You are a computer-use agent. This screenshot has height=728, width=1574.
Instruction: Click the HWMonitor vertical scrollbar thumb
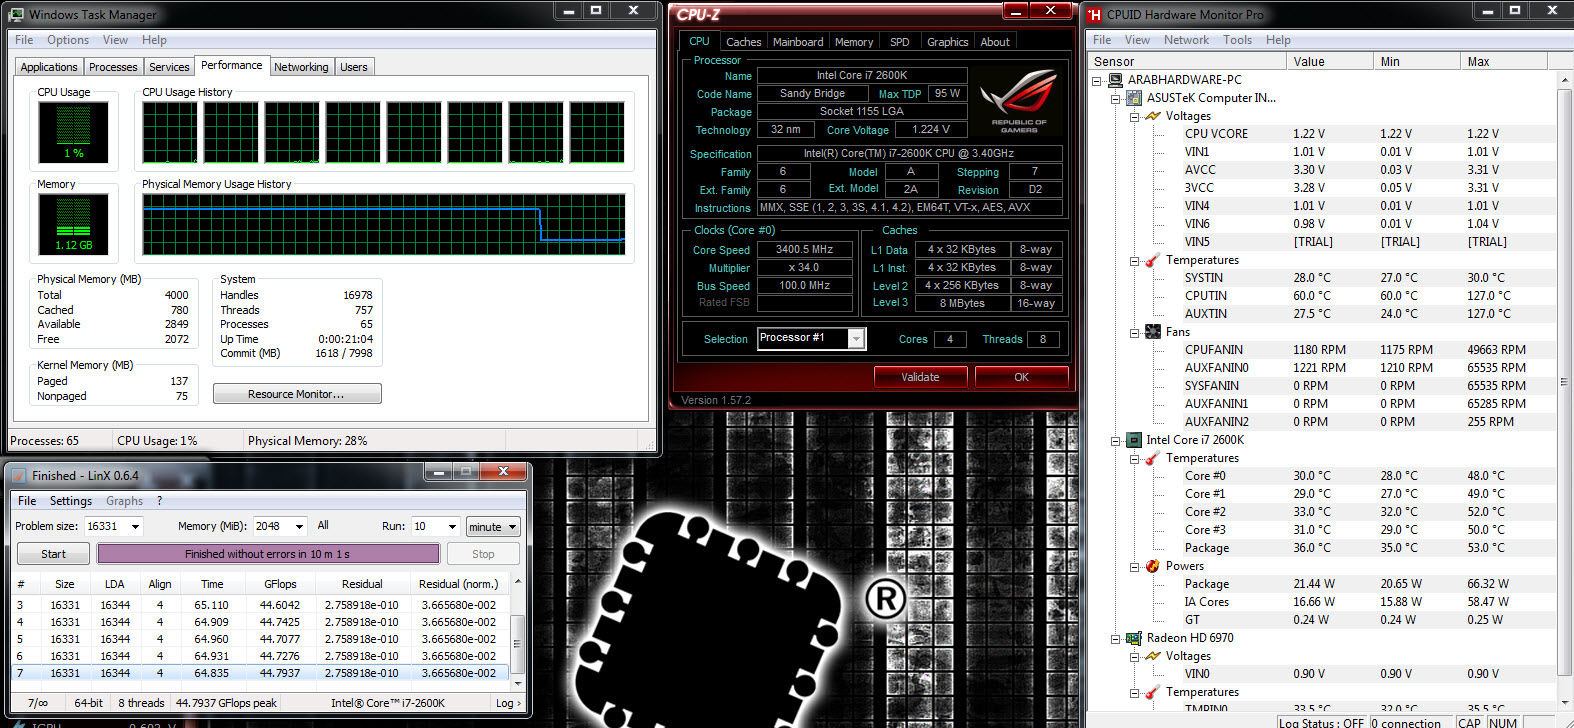point(1565,380)
